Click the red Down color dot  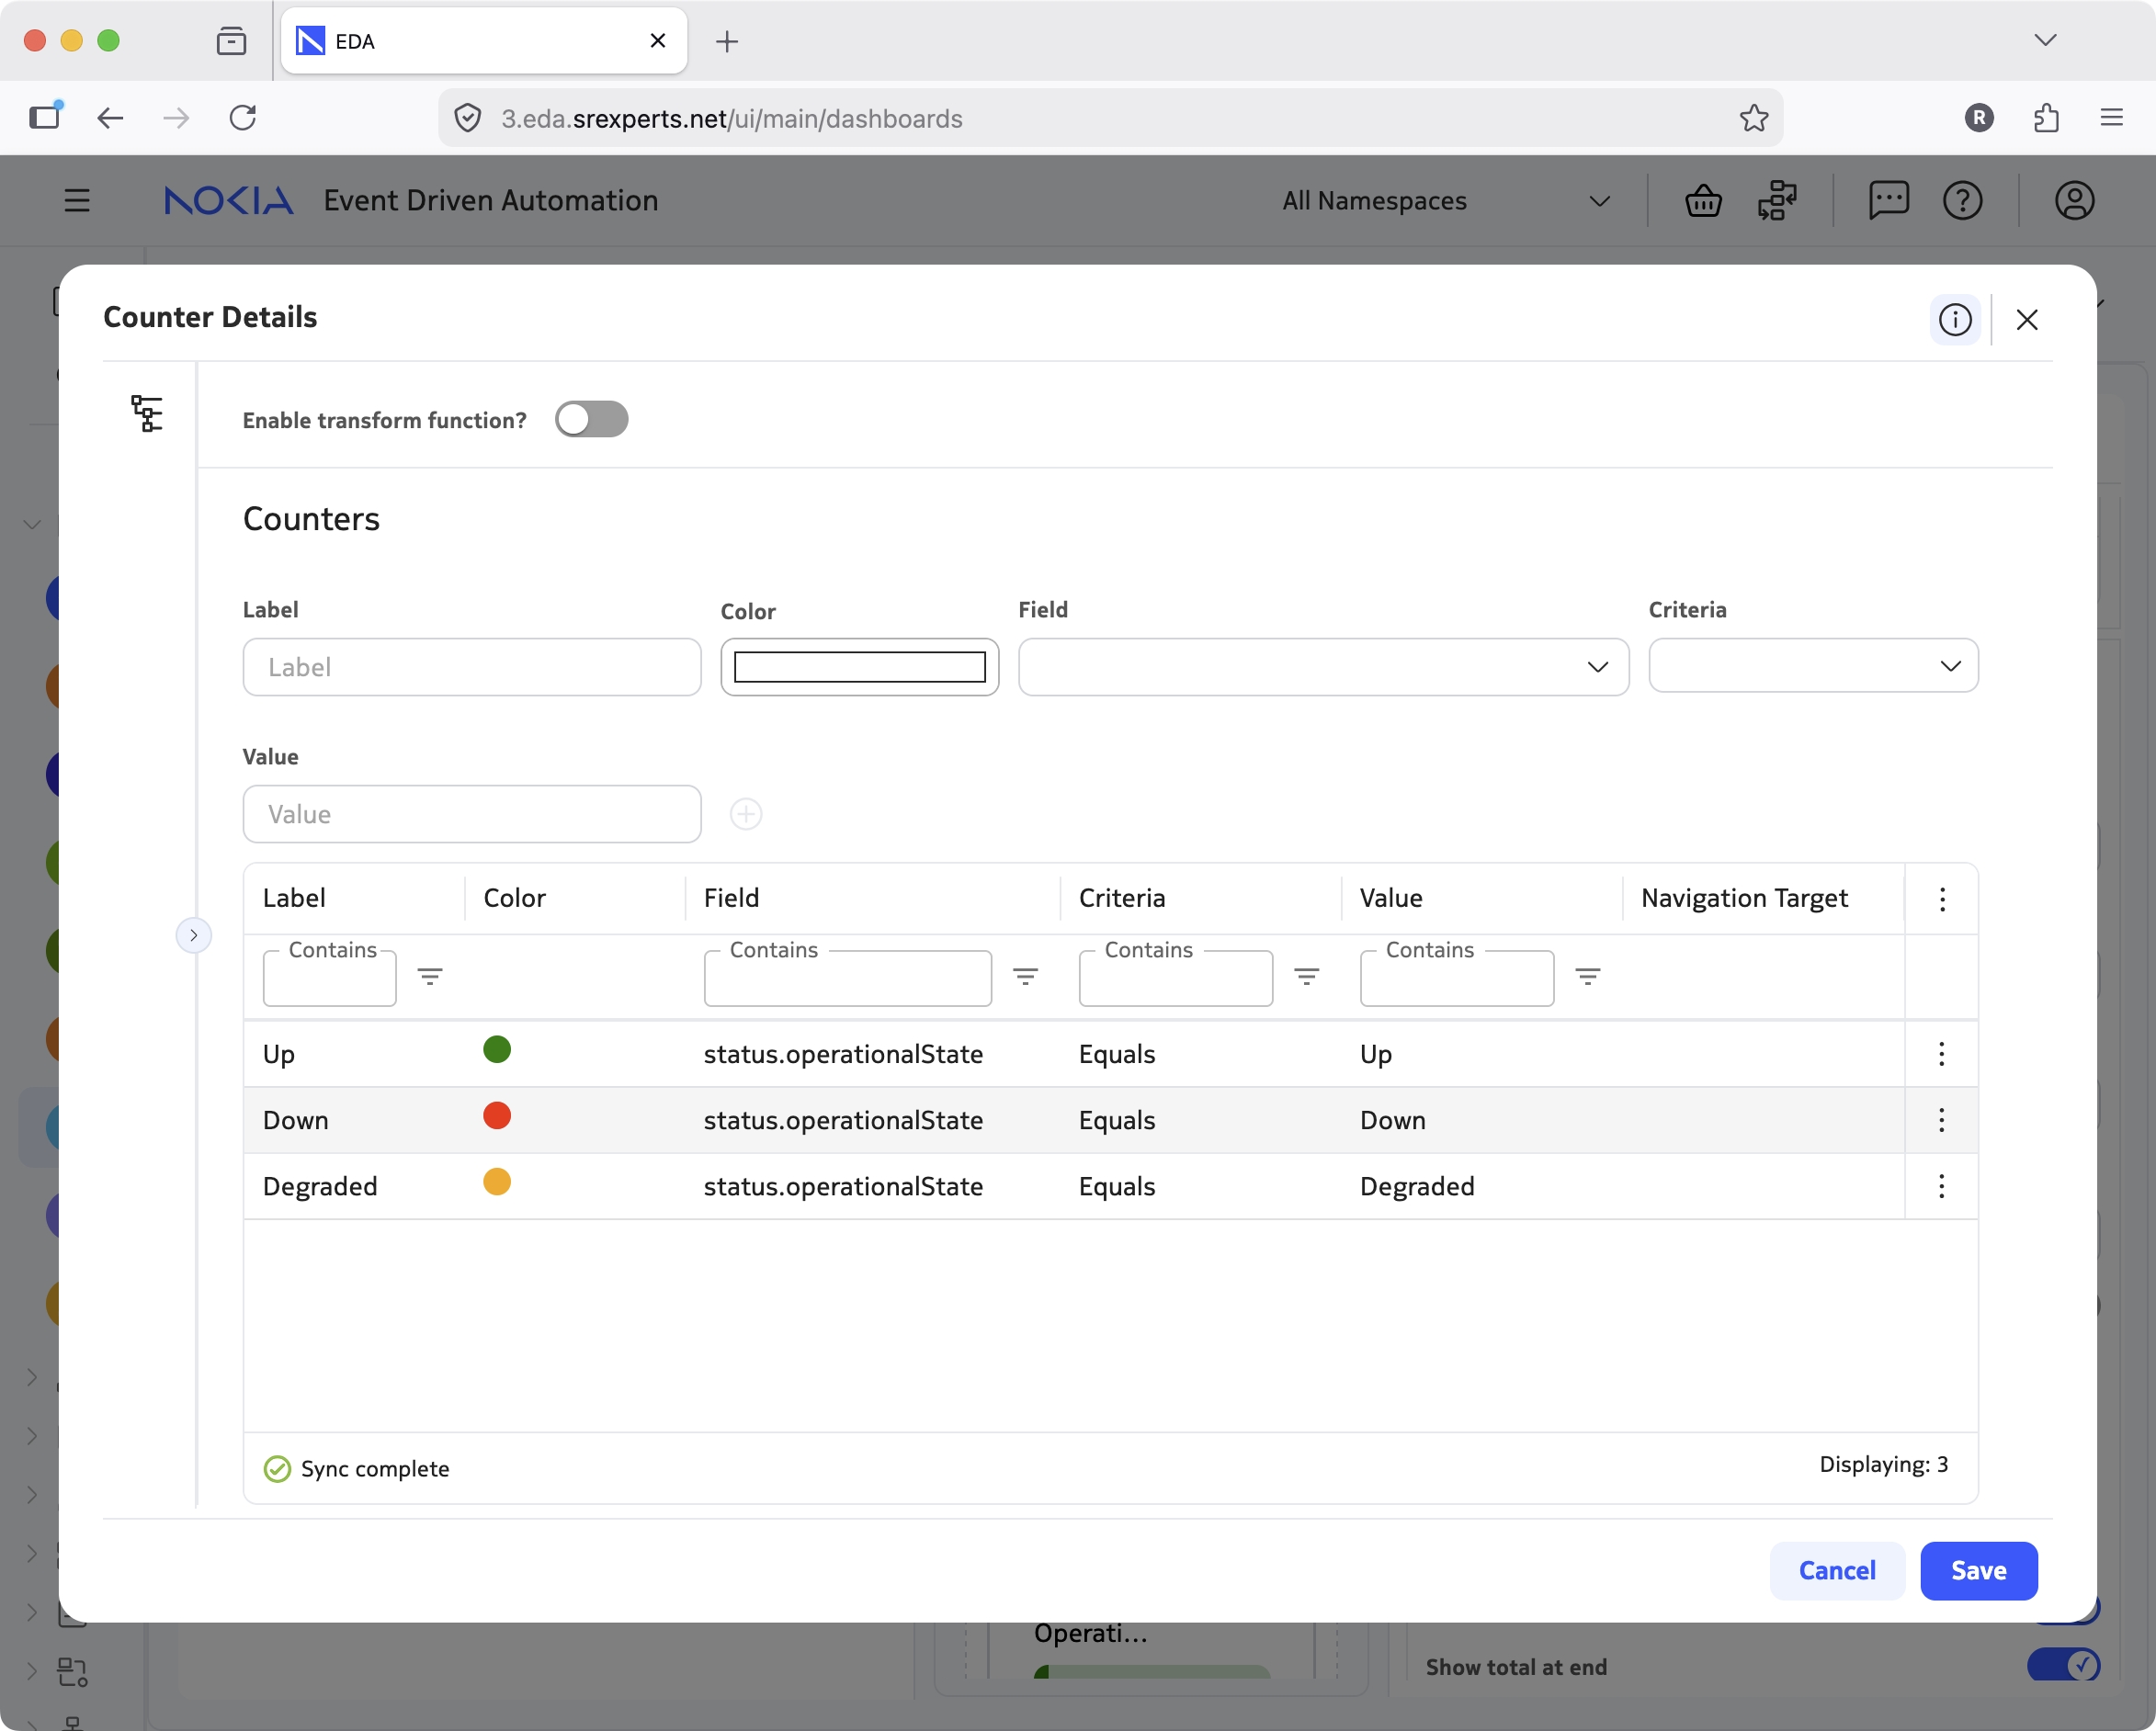[497, 1116]
